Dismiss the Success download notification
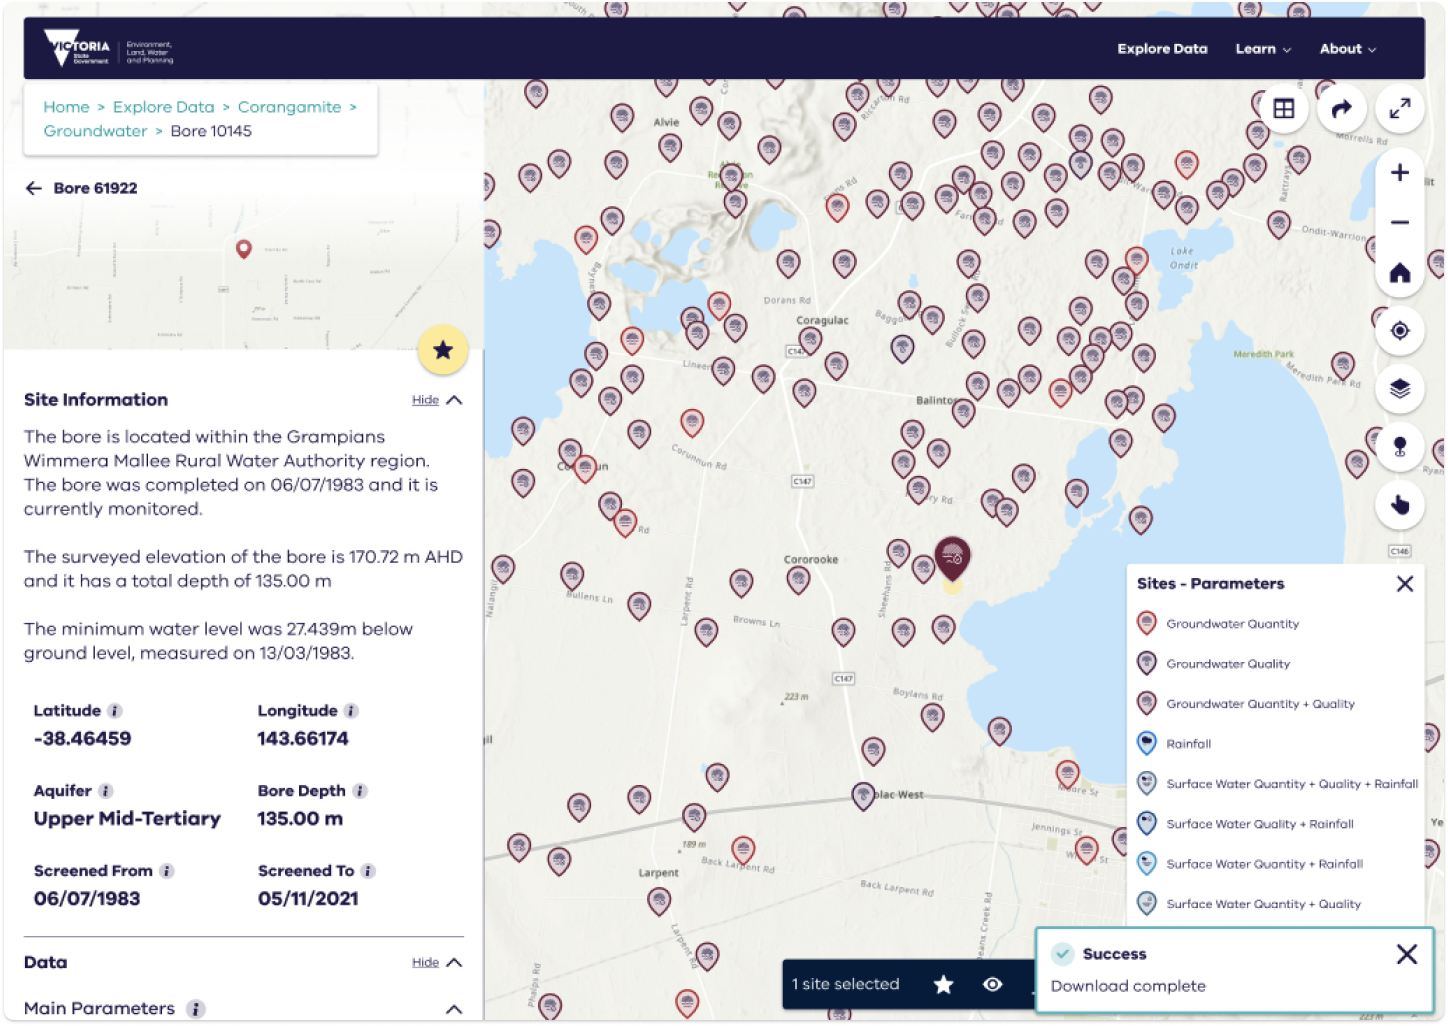The image size is (1448, 1026). [x=1406, y=955]
